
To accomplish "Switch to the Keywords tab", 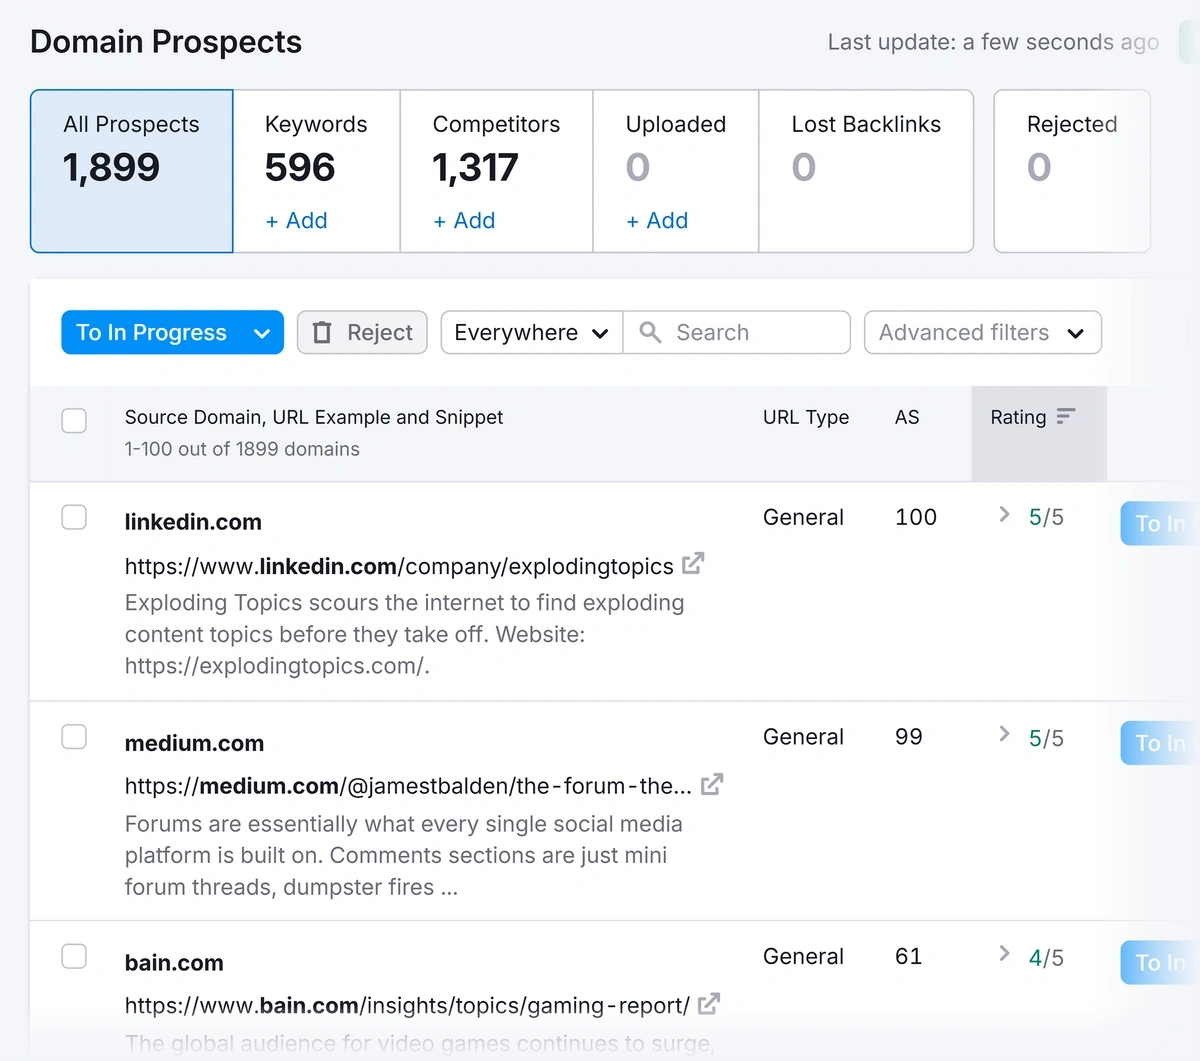I will click(x=316, y=171).
